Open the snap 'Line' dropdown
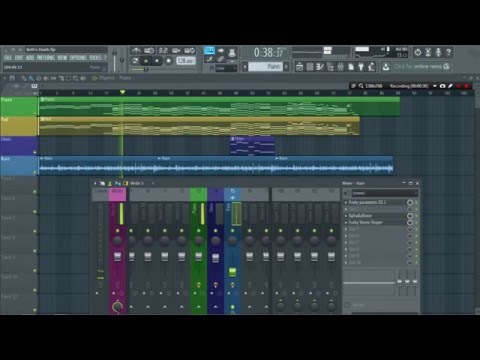The image size is (480, 360). [x=226, y=68]
